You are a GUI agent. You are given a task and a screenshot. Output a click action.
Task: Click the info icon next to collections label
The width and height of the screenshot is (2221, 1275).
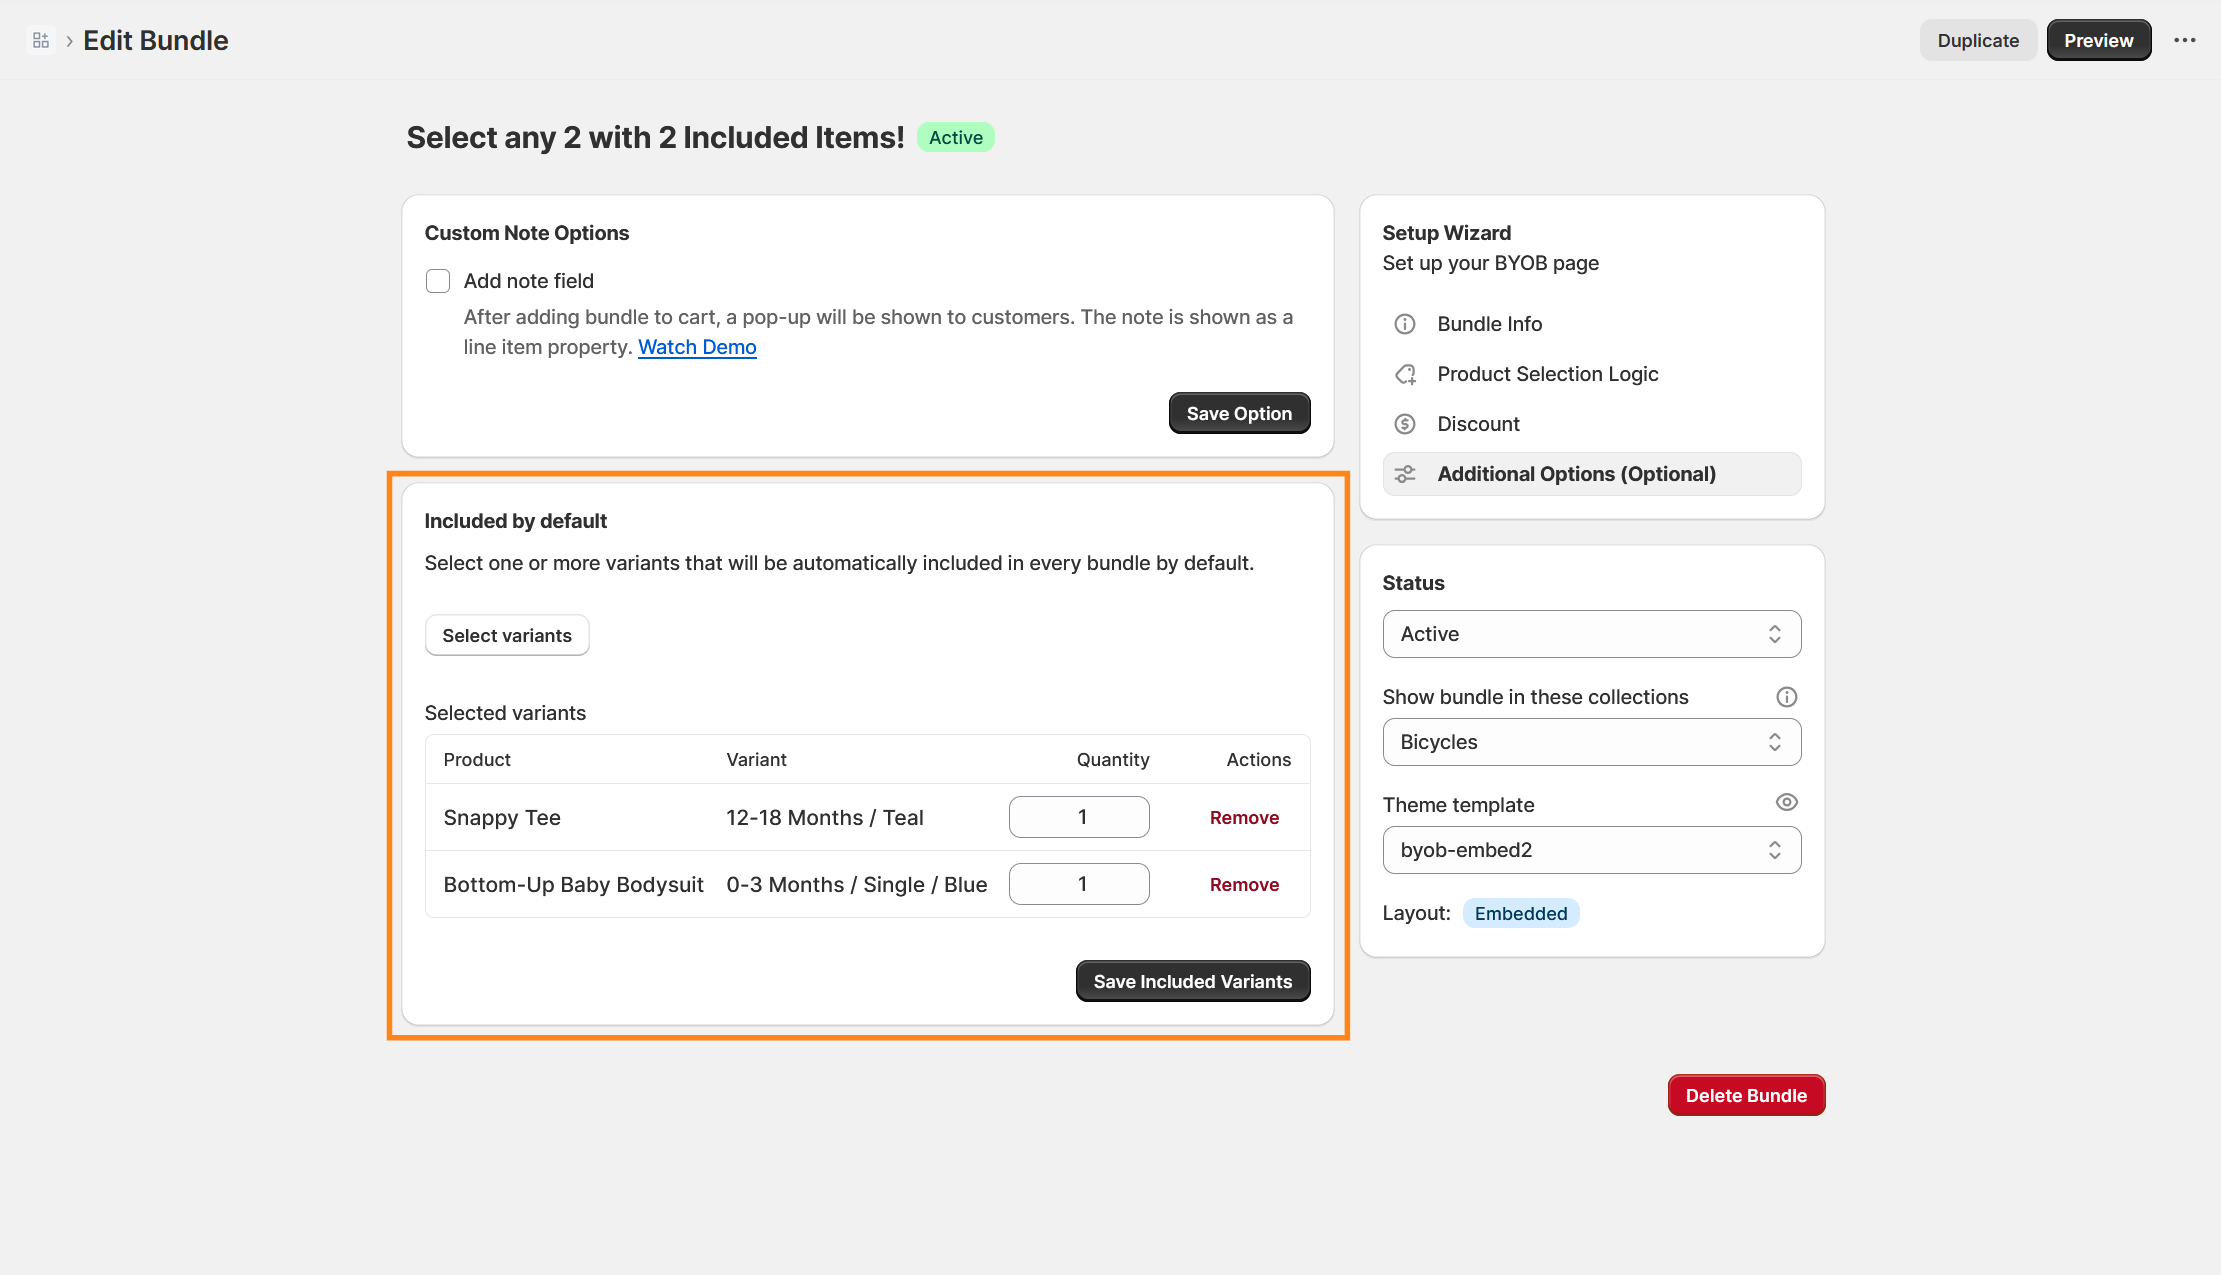1786,697
